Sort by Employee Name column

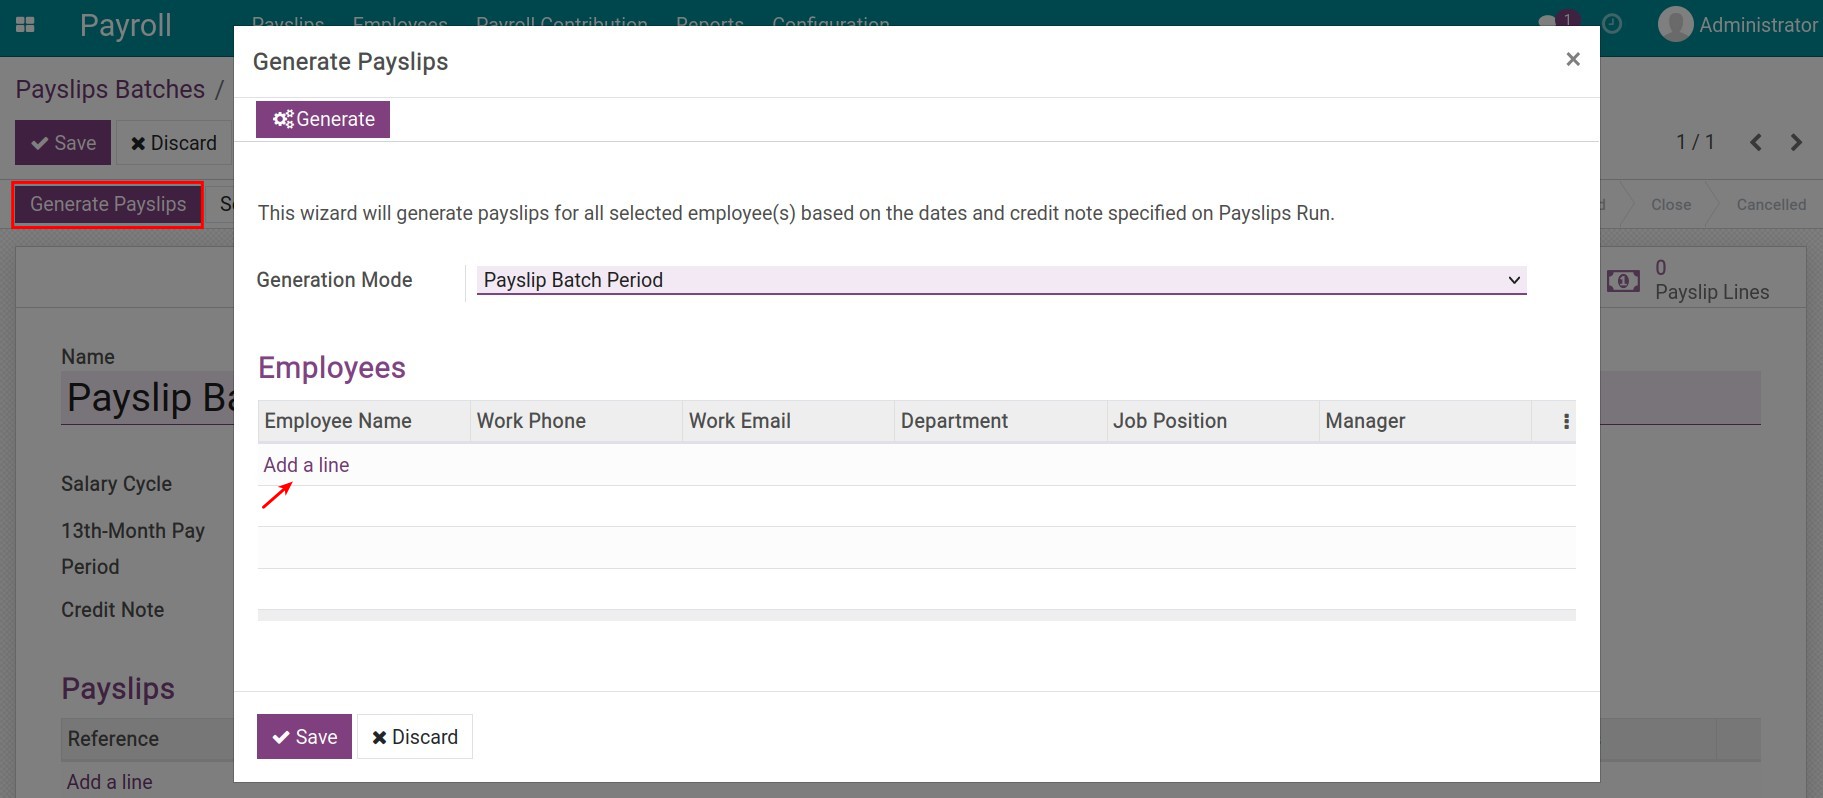click(x=364, y=421)
